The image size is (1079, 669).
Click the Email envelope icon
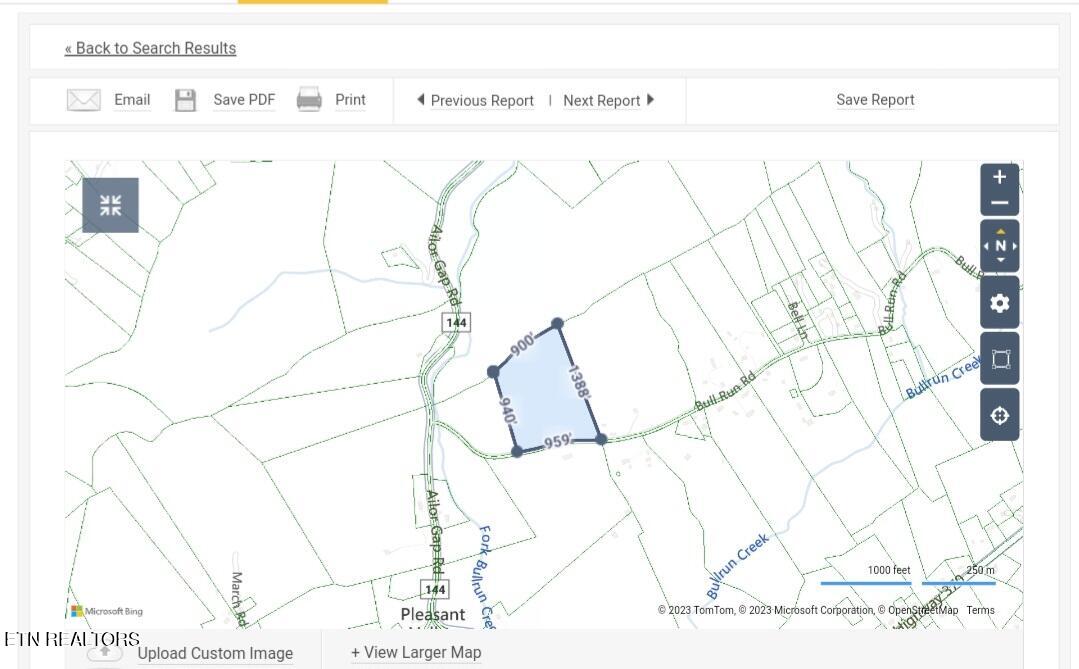(84, 99)
